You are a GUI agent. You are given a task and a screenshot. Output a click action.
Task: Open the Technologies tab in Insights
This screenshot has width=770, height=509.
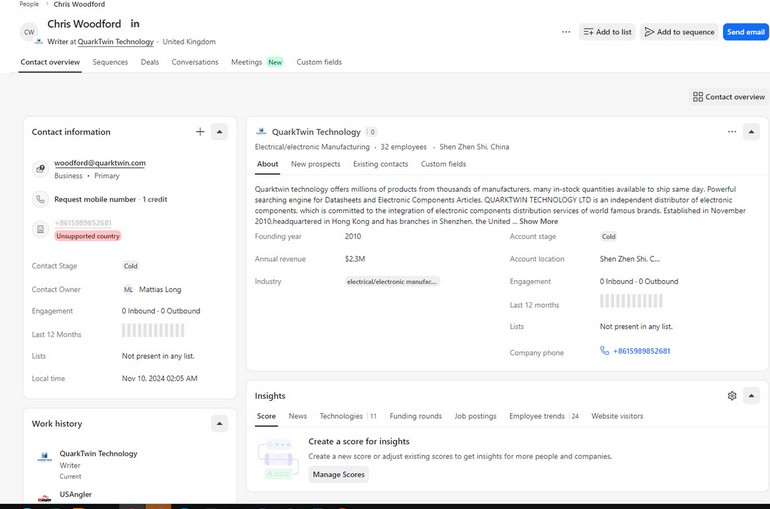click(x=342, y=416)
